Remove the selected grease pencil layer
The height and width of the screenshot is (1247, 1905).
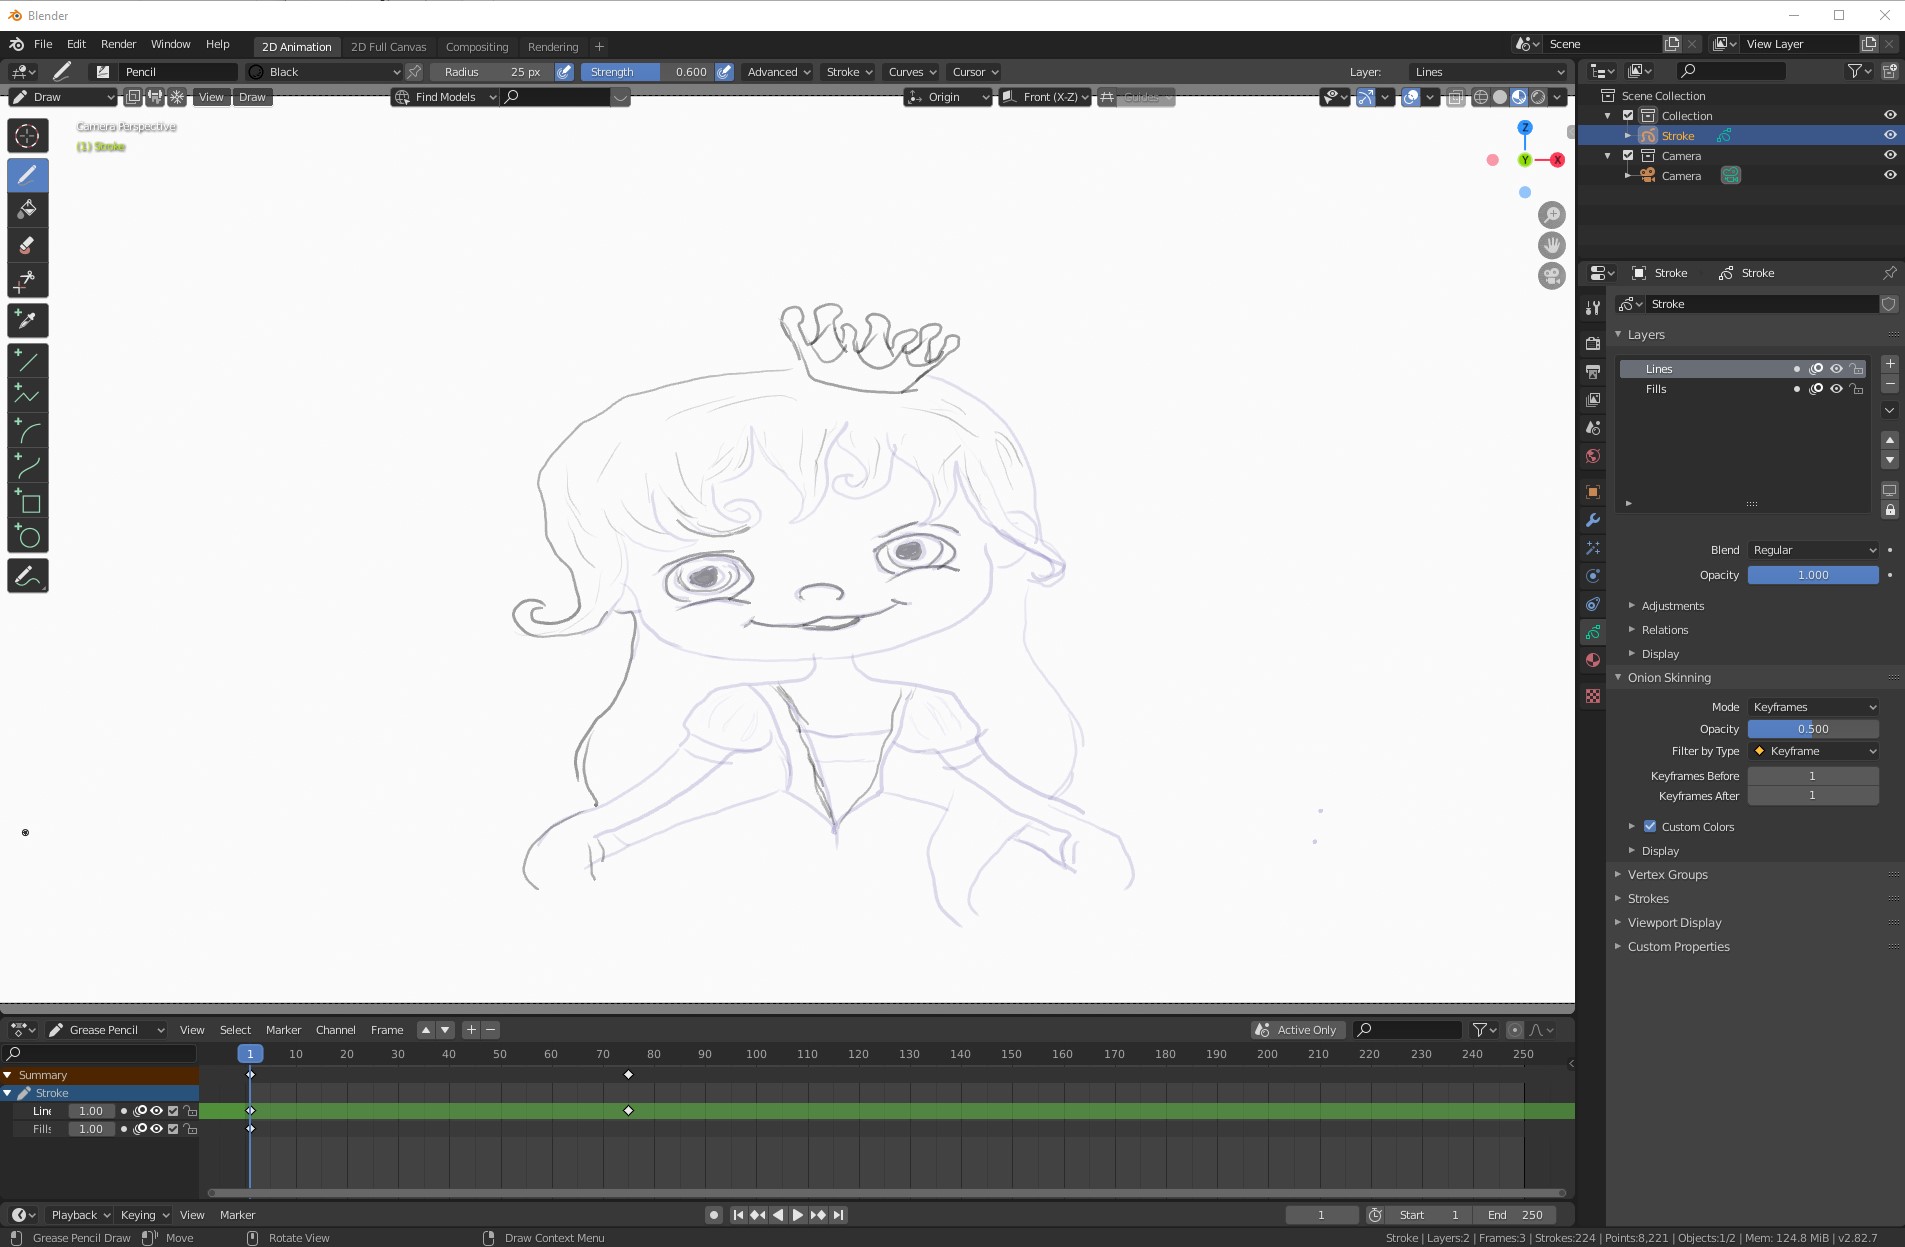[1890, 384]
